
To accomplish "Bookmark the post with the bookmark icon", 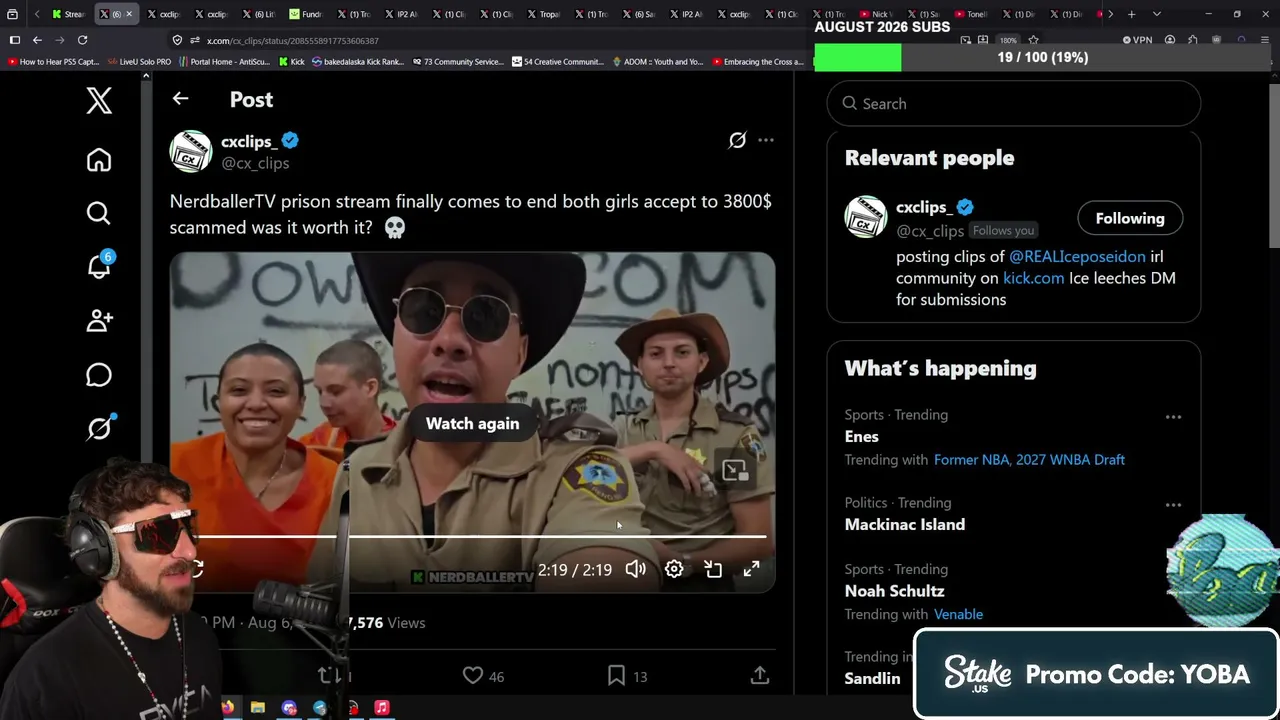I will coord(617,676).
